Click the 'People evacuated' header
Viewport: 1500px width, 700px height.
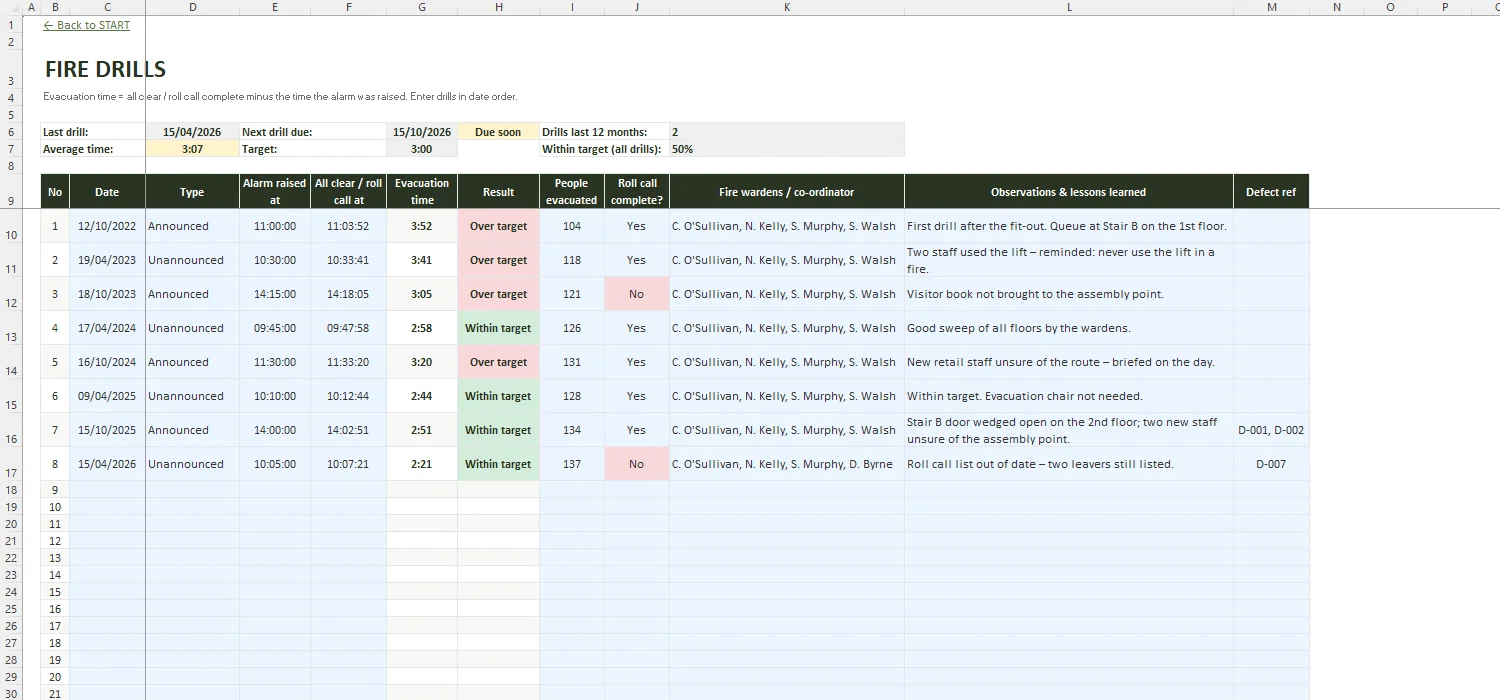[x=572, y=192]
